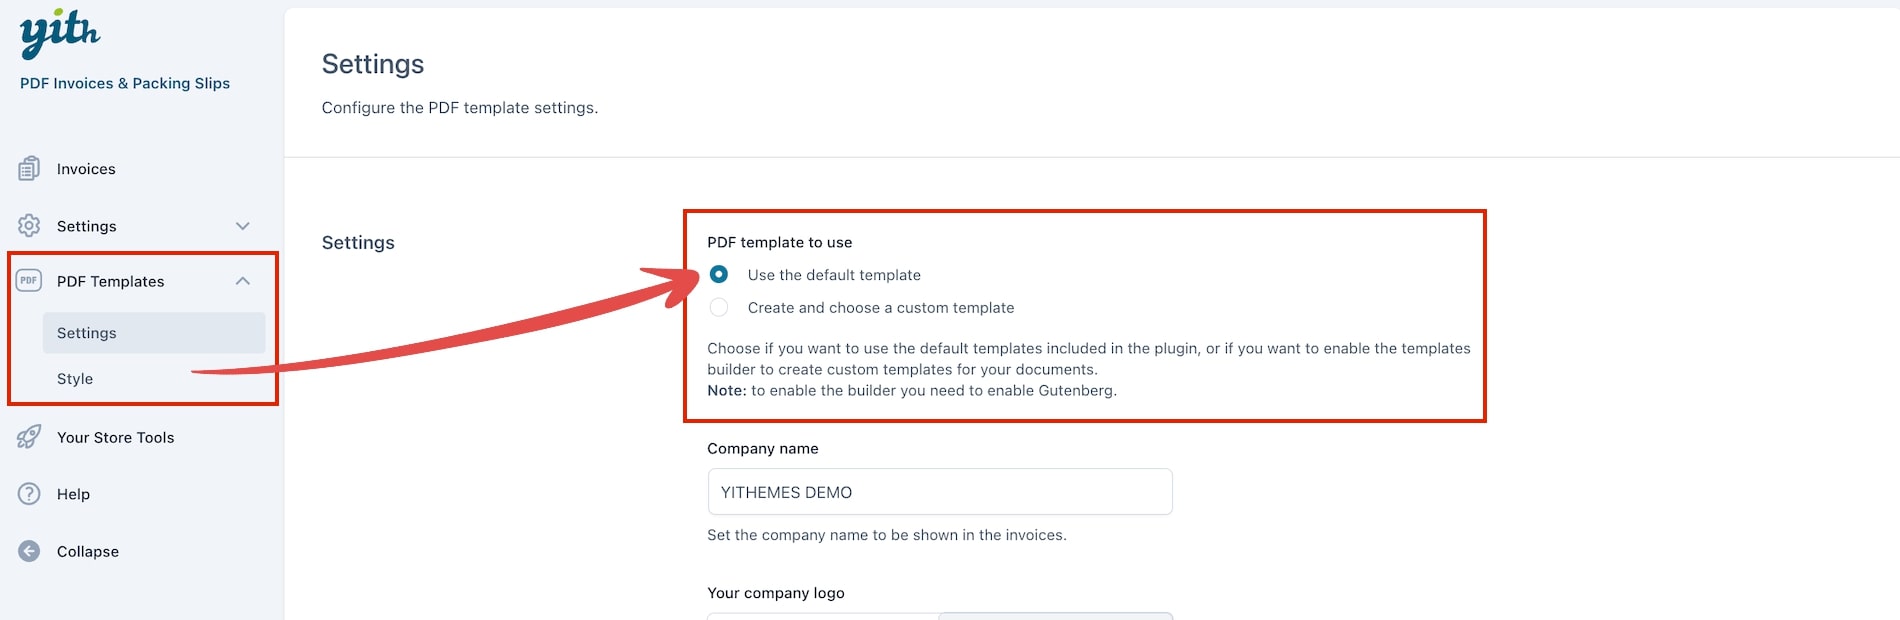
Task: Click the Company name input field
Action: [939, 492]
